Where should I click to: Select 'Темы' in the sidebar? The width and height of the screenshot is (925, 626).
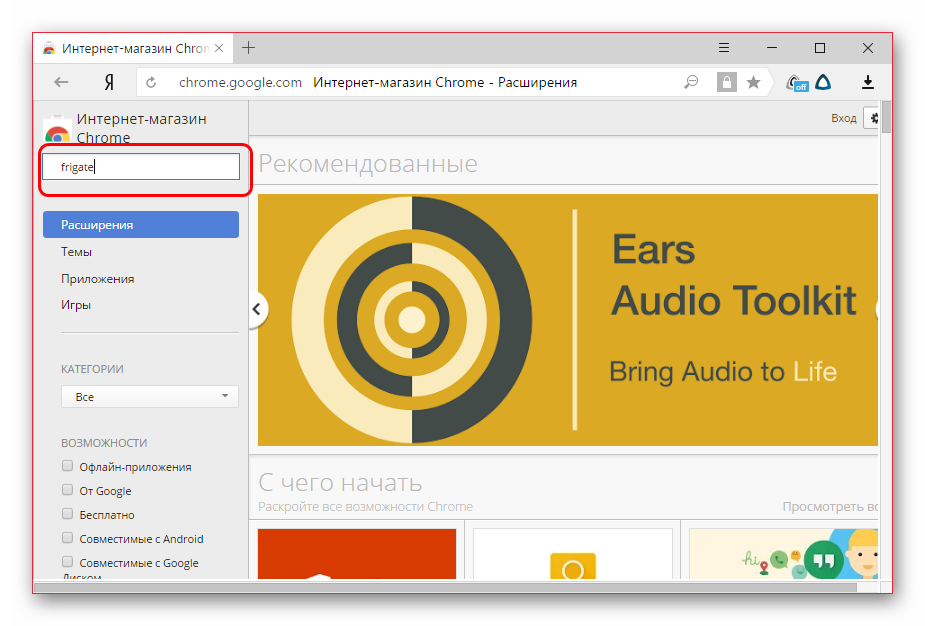(76, 252)
